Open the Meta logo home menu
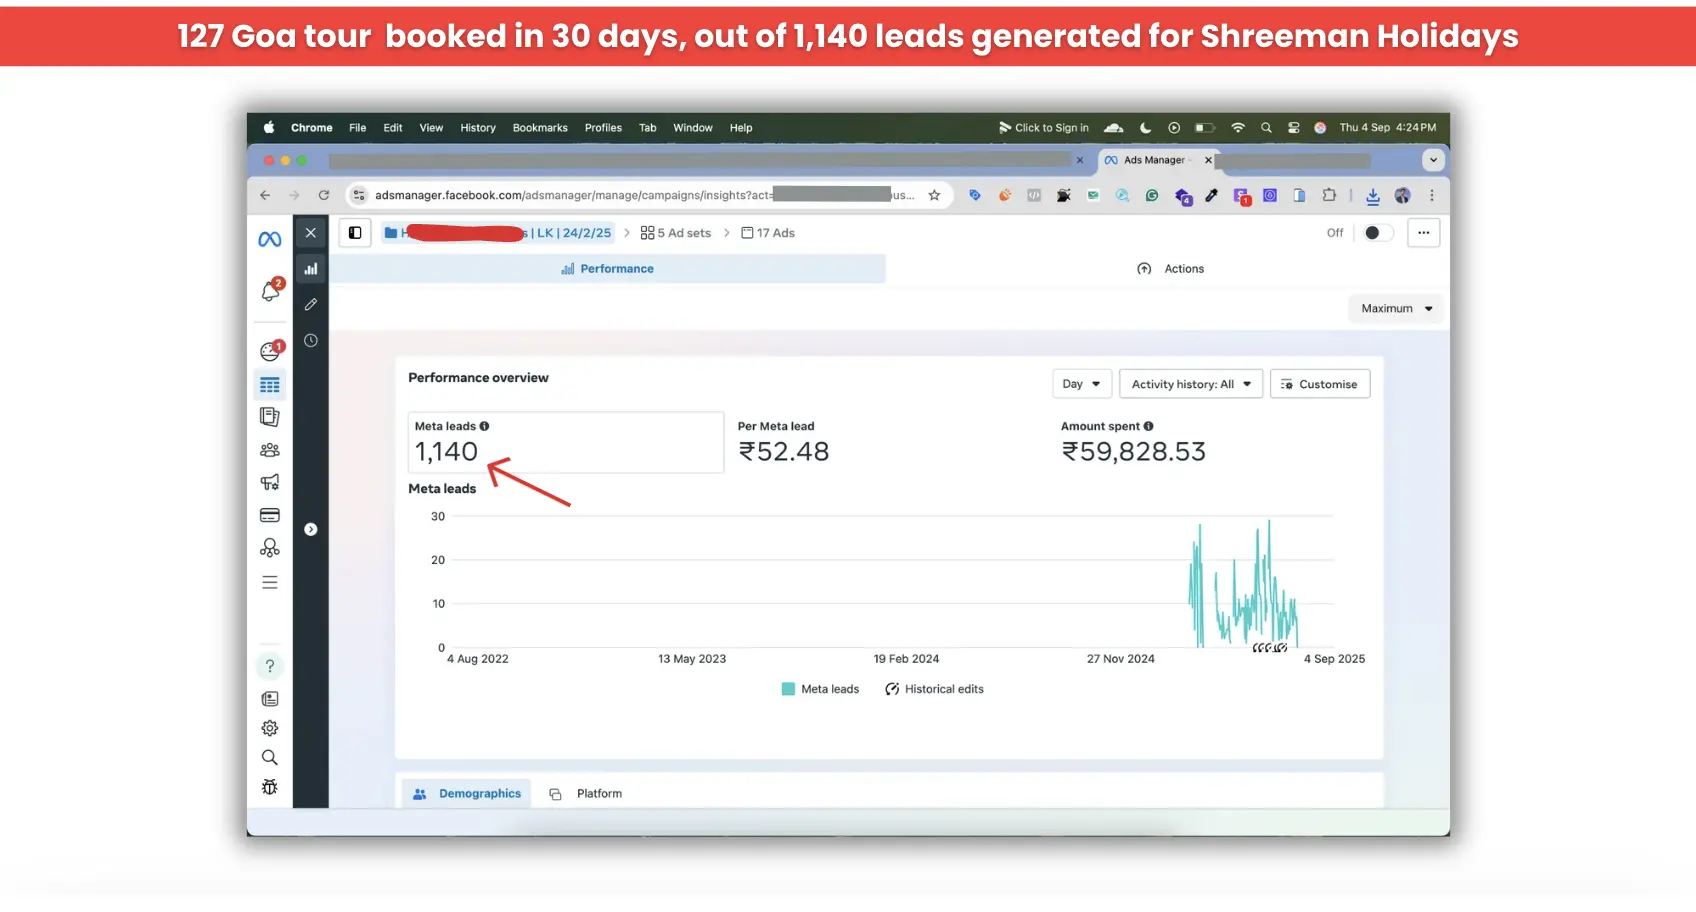 (x=270, y=239)
